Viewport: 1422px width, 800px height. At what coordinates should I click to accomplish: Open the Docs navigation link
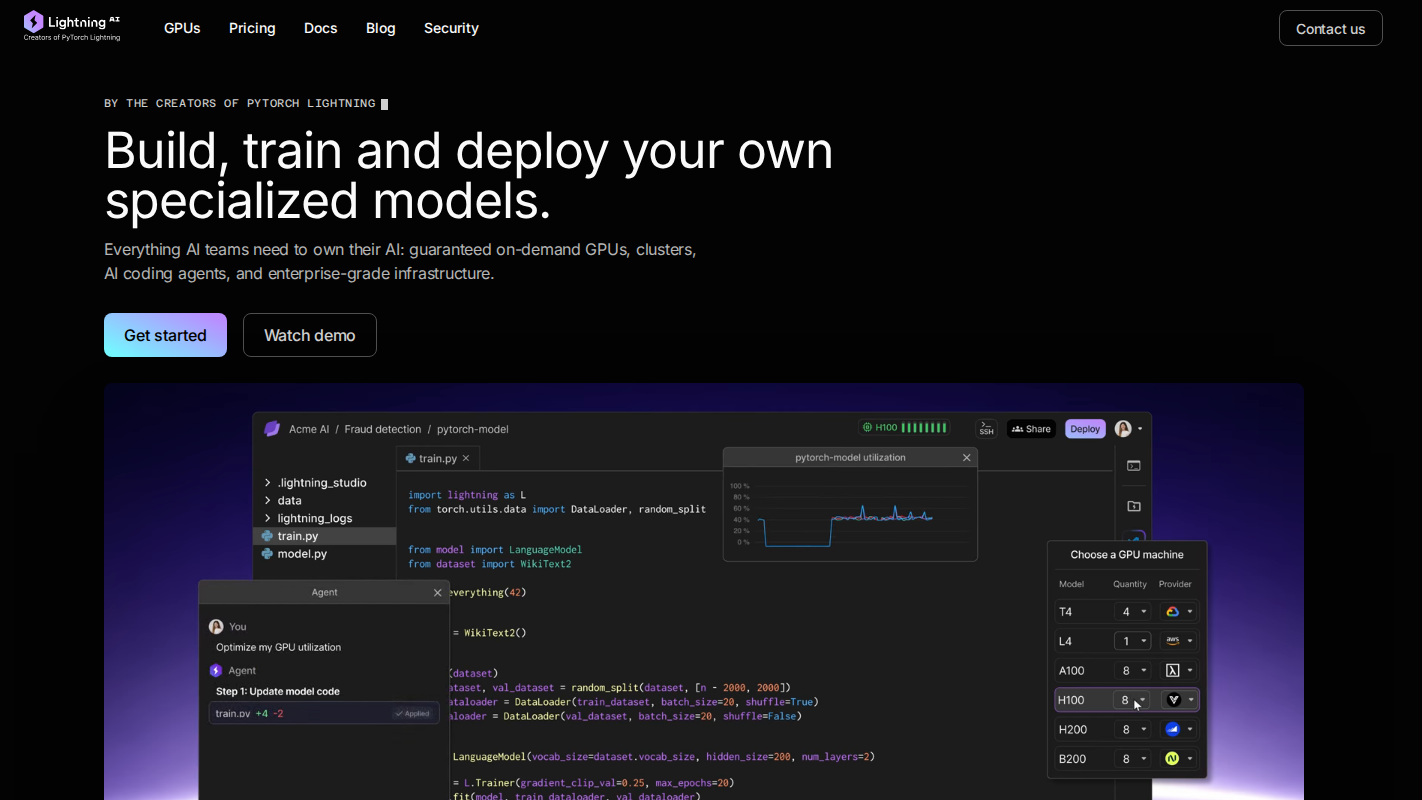coord(321,28)
